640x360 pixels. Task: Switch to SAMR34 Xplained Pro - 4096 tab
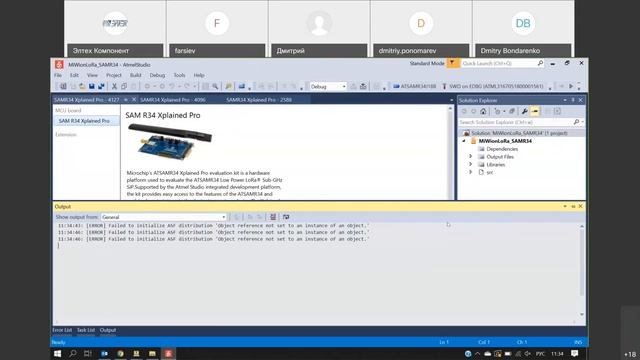click(173, 100)
